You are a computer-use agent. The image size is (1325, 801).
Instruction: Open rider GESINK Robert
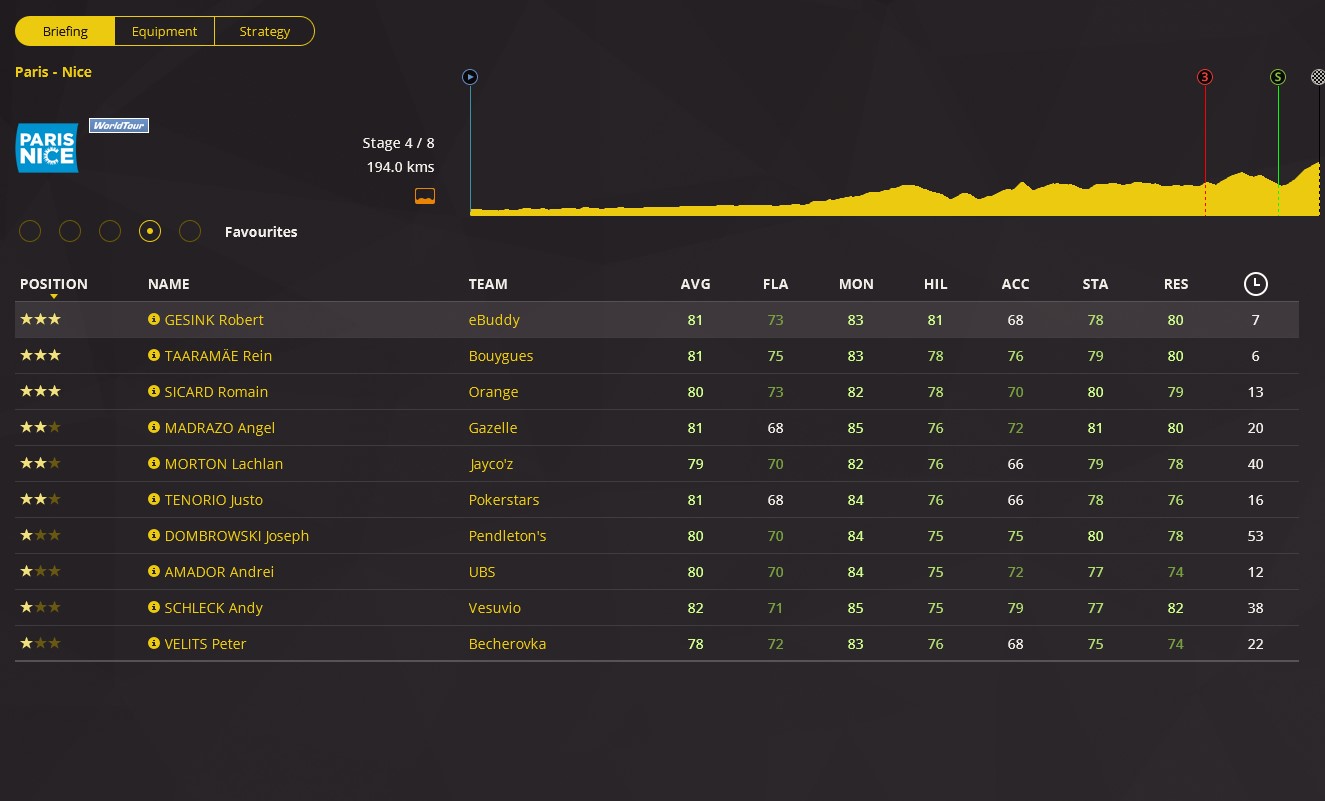tap(214, 320)
